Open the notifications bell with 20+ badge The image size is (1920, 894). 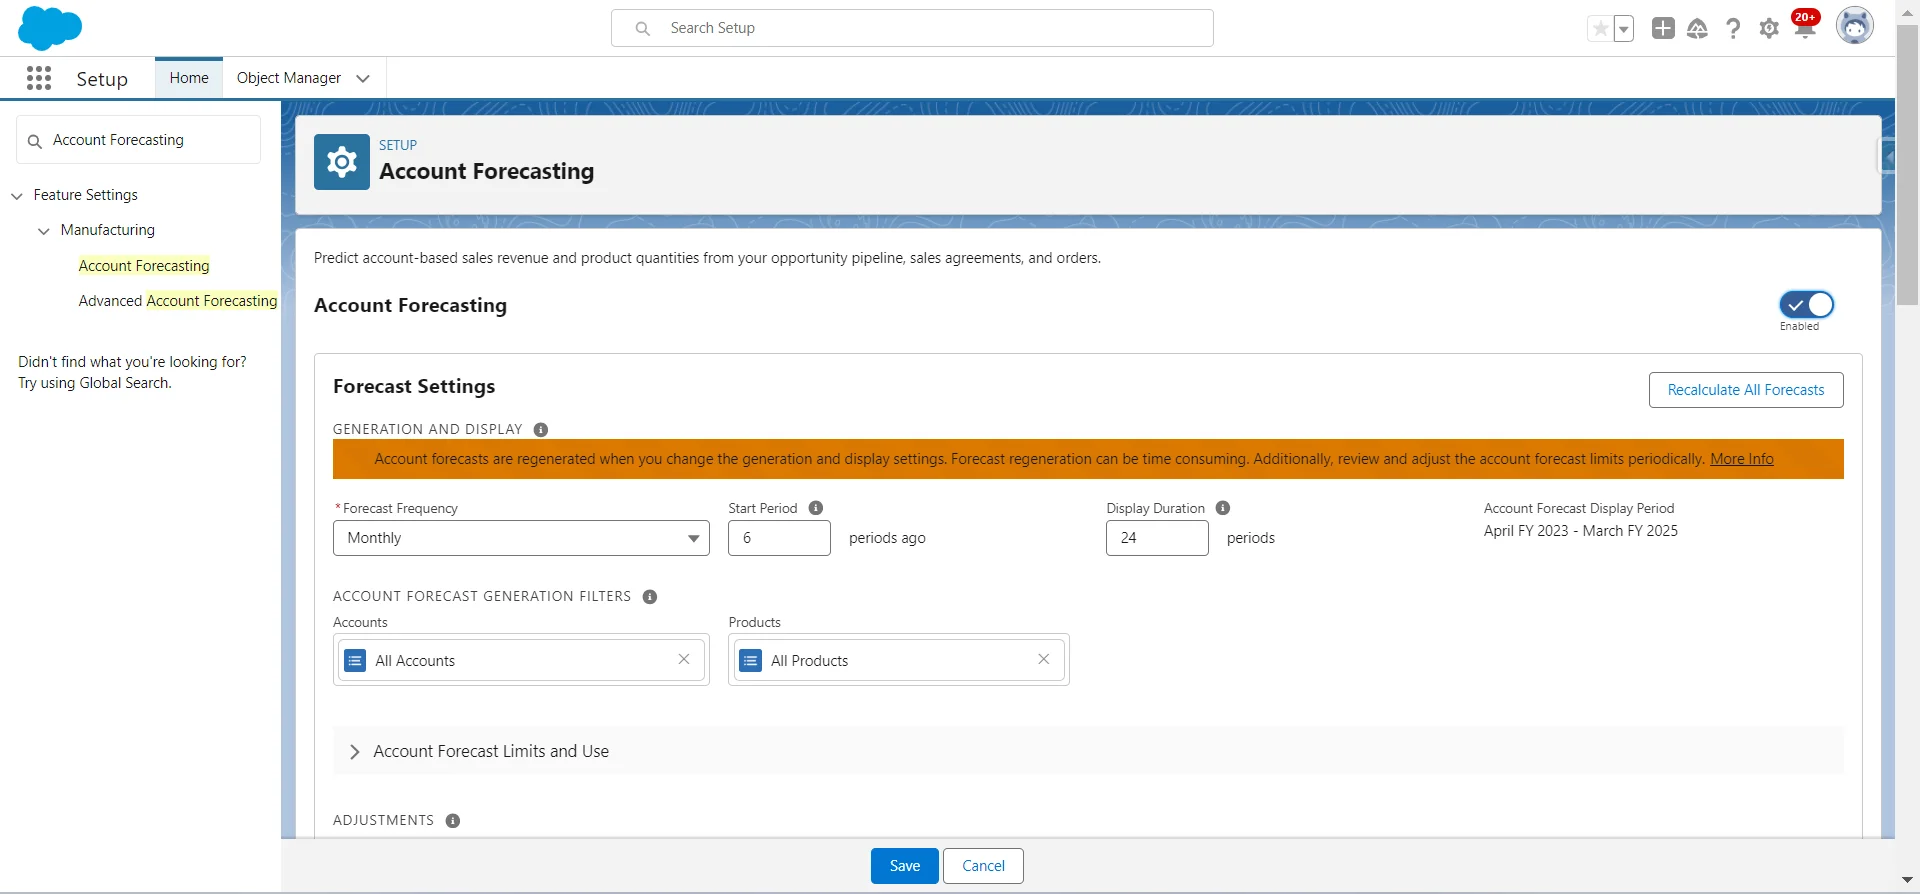[1805, 26]
